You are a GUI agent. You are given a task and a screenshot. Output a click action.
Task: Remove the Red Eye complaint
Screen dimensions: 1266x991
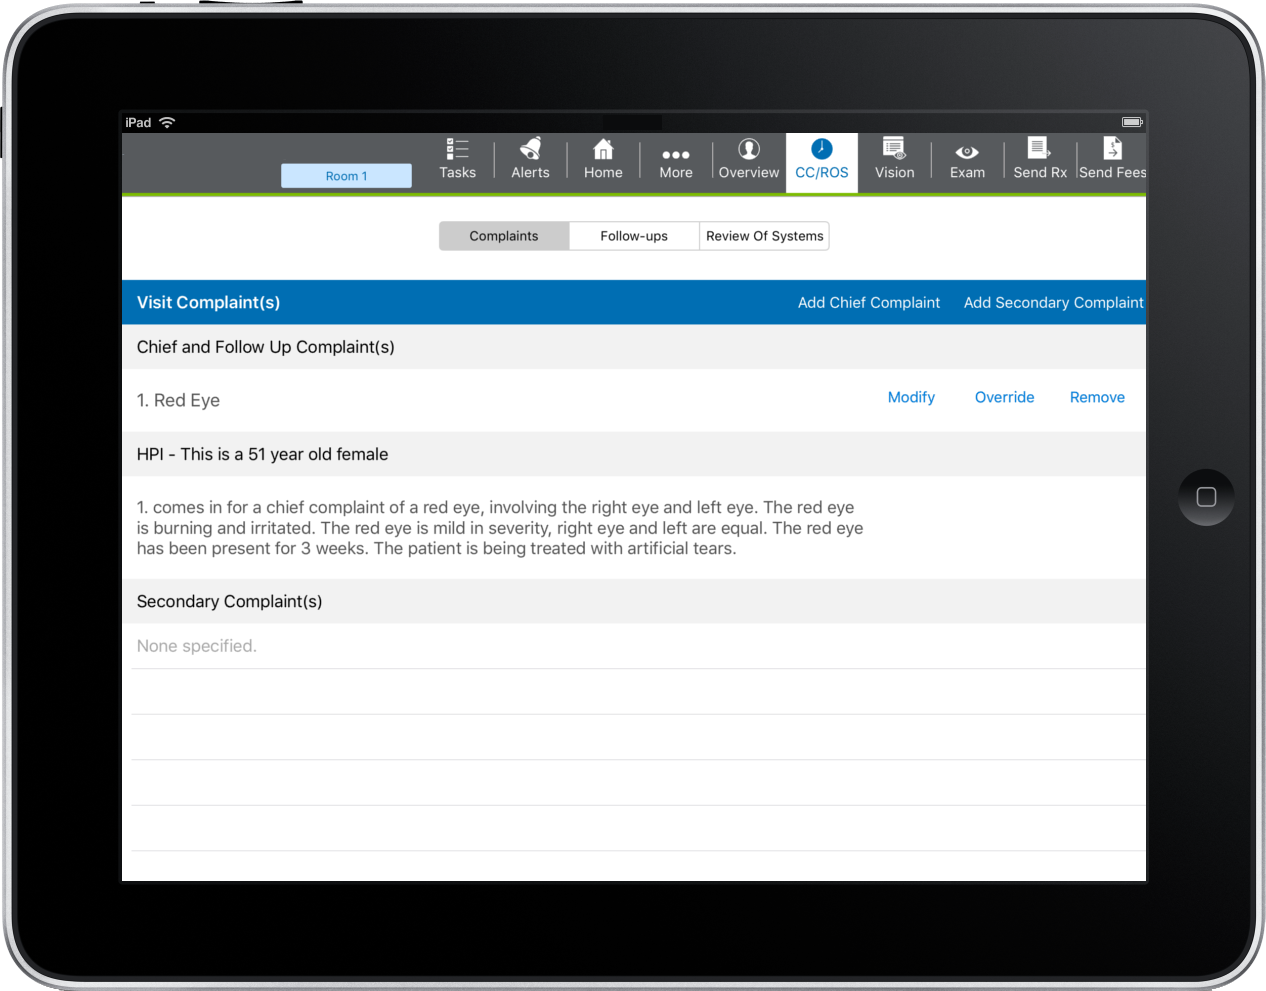[x=1097, y=397]
